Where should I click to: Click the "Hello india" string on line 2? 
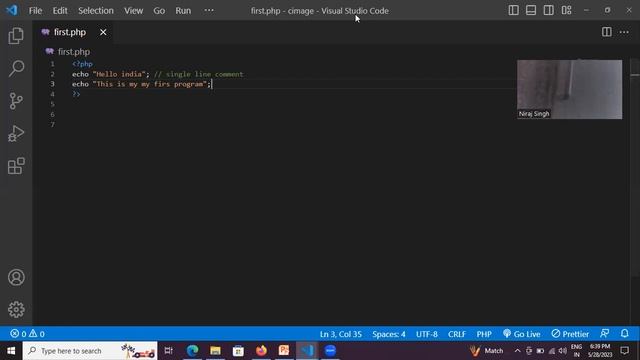(119, 74)
